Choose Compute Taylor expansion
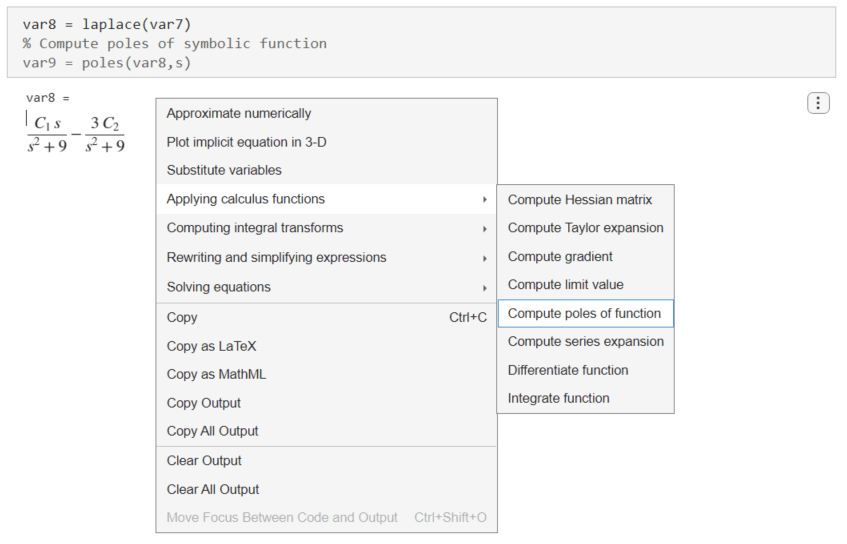 [585, 228]
